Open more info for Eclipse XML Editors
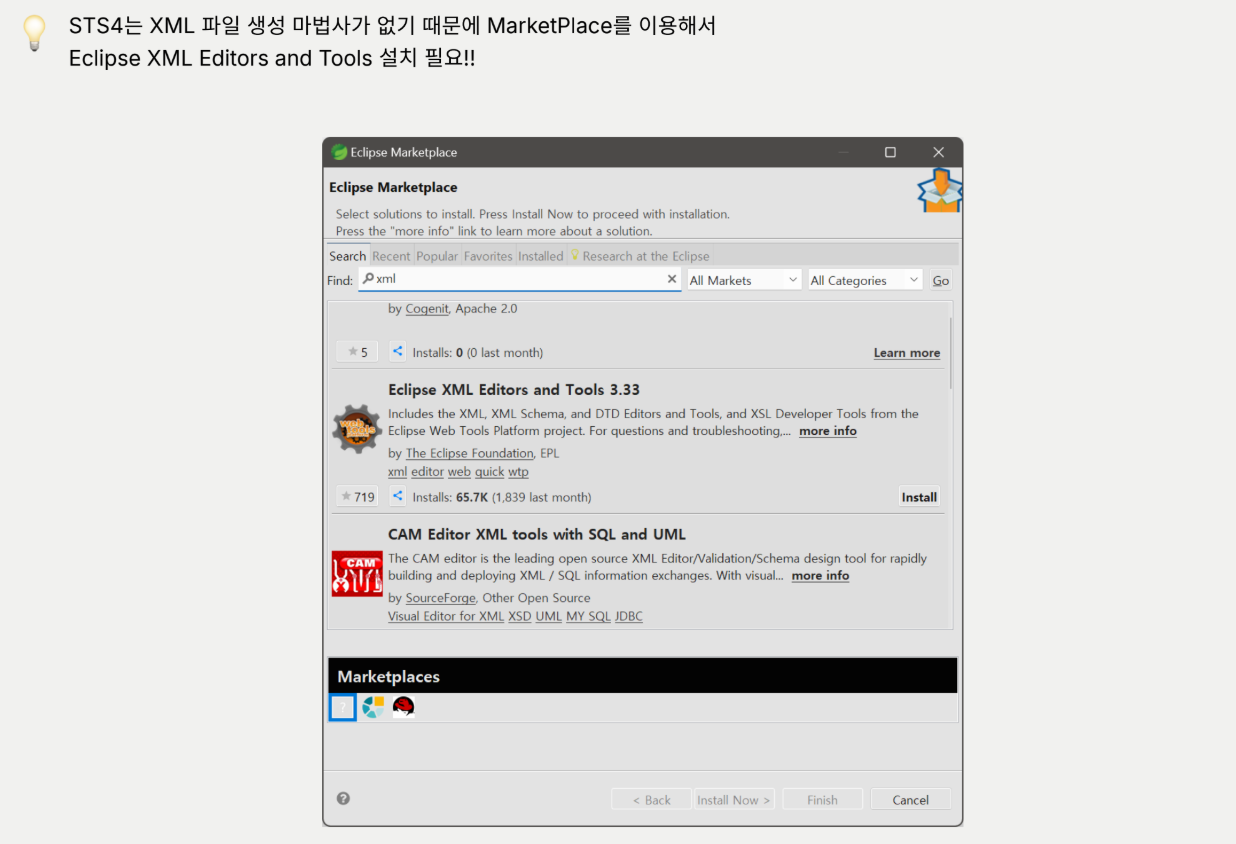Image resolution: width=1236 pixels, height=844 pixels. [828, 431]
